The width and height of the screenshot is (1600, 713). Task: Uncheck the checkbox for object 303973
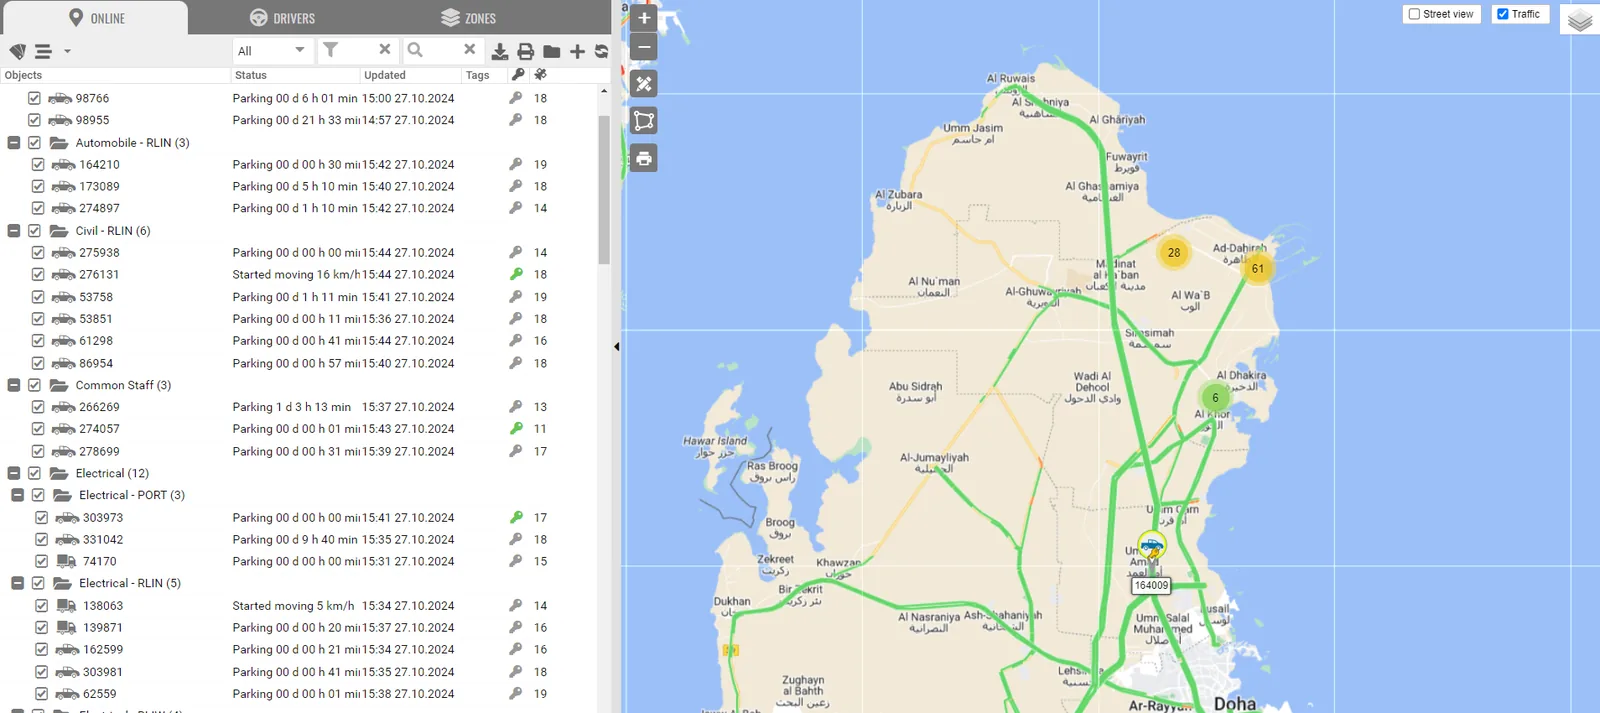(x=41, y=518)
